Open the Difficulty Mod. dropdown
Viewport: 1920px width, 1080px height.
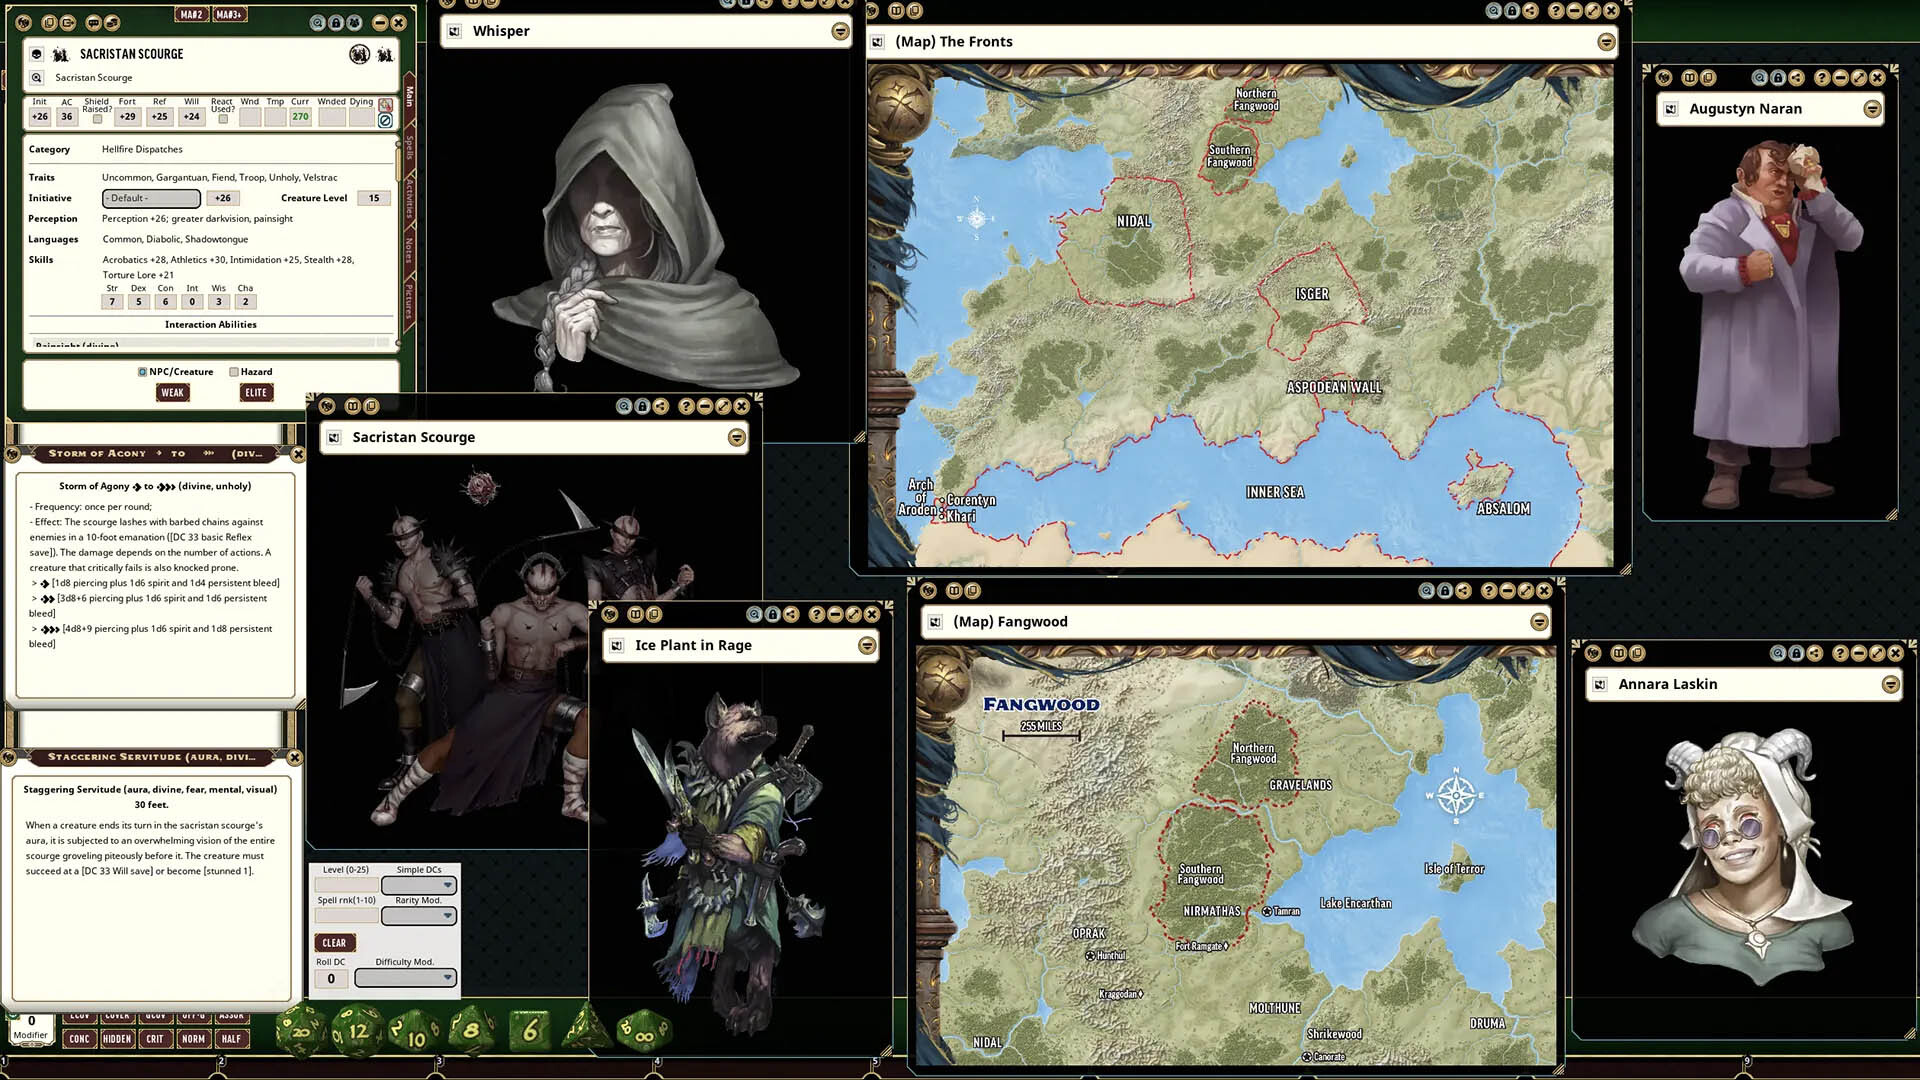[x=405, y=978]
